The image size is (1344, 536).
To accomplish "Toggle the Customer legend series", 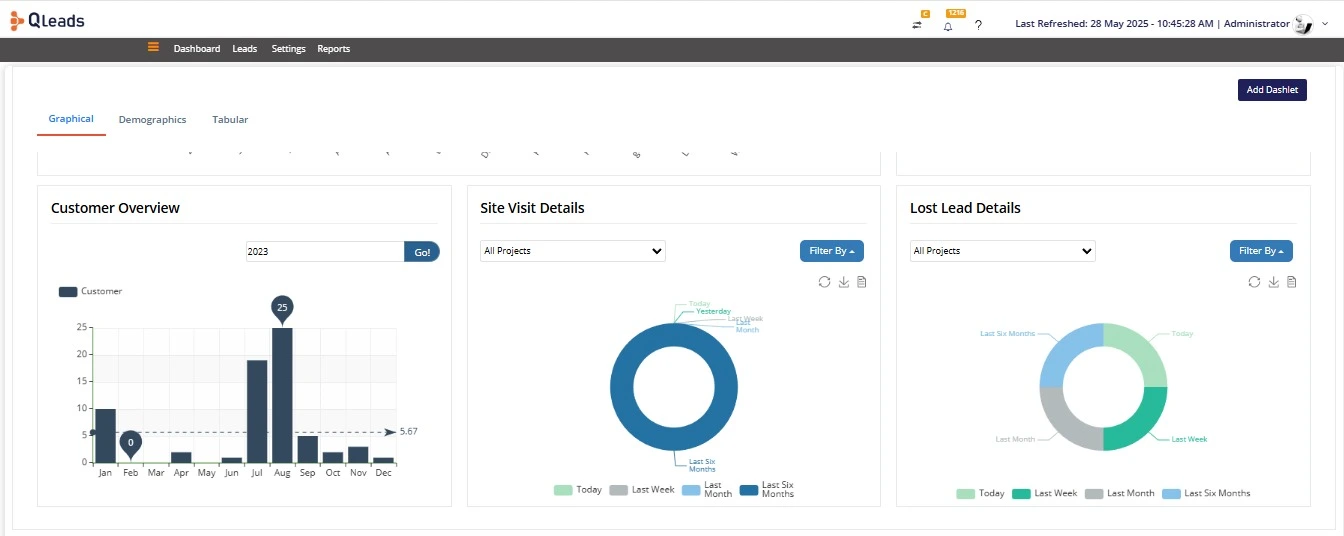I will coord(91,291).
